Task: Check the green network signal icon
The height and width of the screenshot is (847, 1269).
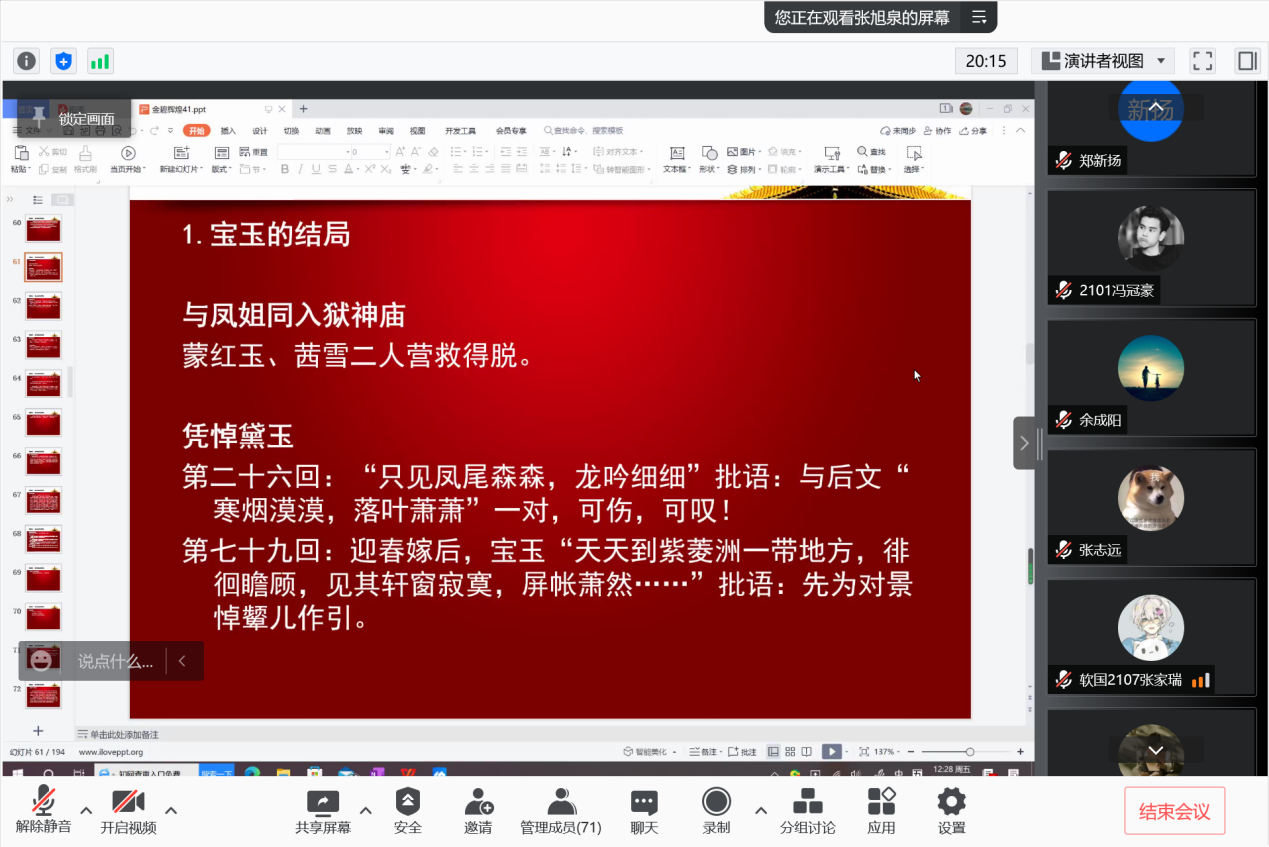Action: (x=100, y=61)
